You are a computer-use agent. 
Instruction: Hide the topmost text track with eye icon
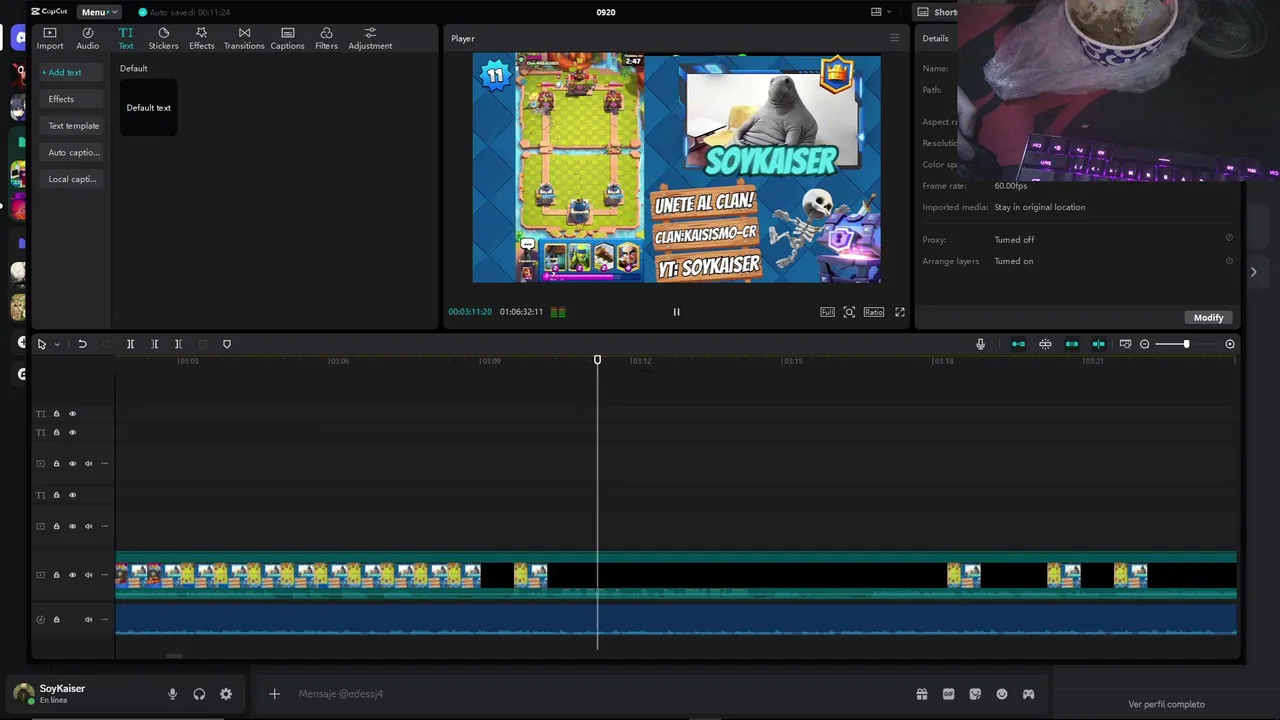pos(72,413)
